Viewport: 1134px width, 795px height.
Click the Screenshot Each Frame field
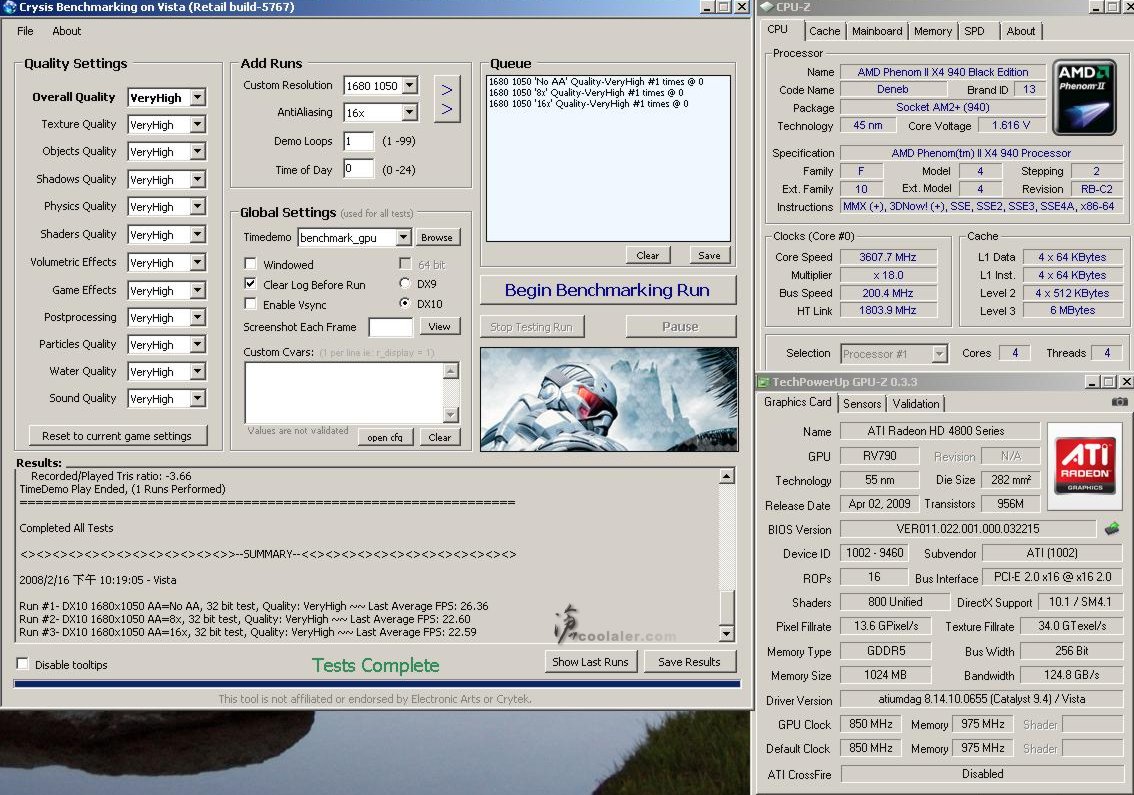[391, 327]
